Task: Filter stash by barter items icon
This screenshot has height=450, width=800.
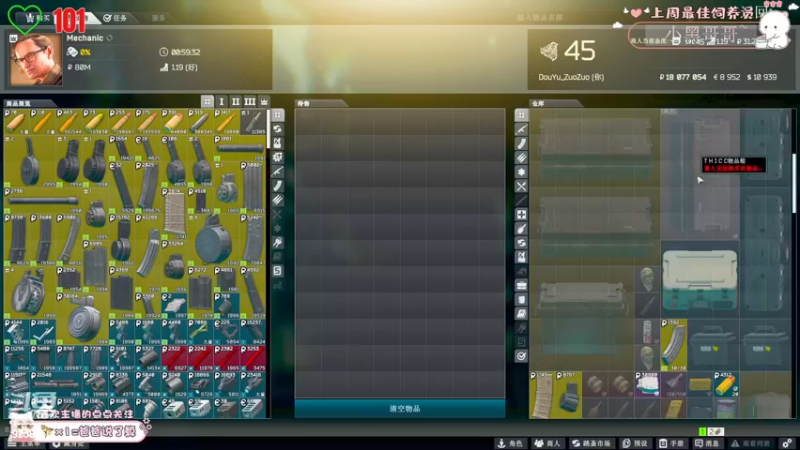Action: (x=521, y=243)
